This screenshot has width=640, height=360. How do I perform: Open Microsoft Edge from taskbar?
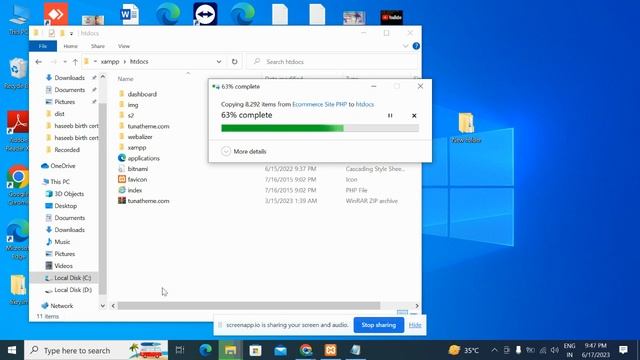click(x=205, y=350)
